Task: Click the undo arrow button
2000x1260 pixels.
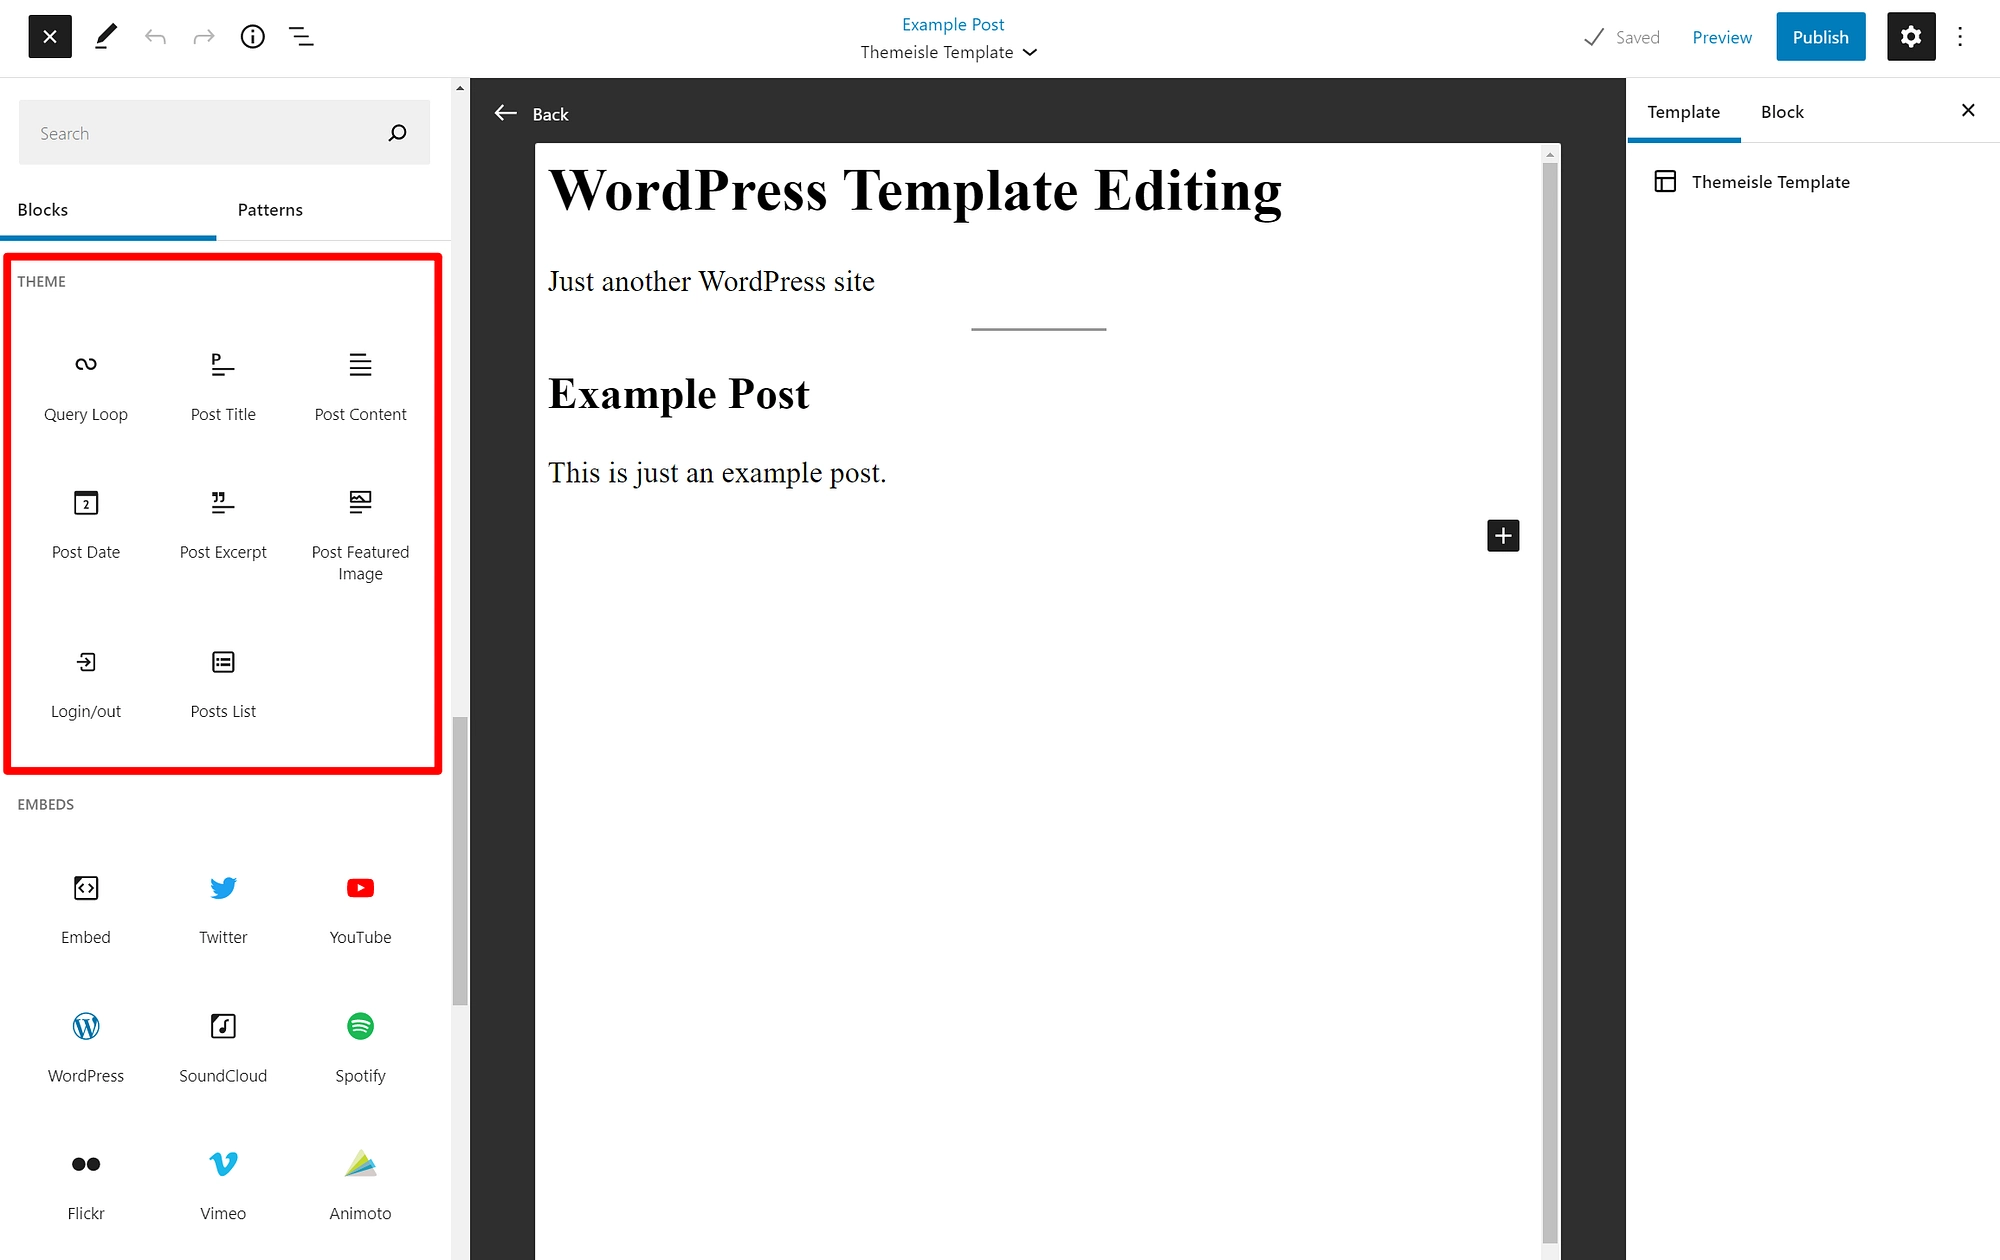Action: point(155,36)
